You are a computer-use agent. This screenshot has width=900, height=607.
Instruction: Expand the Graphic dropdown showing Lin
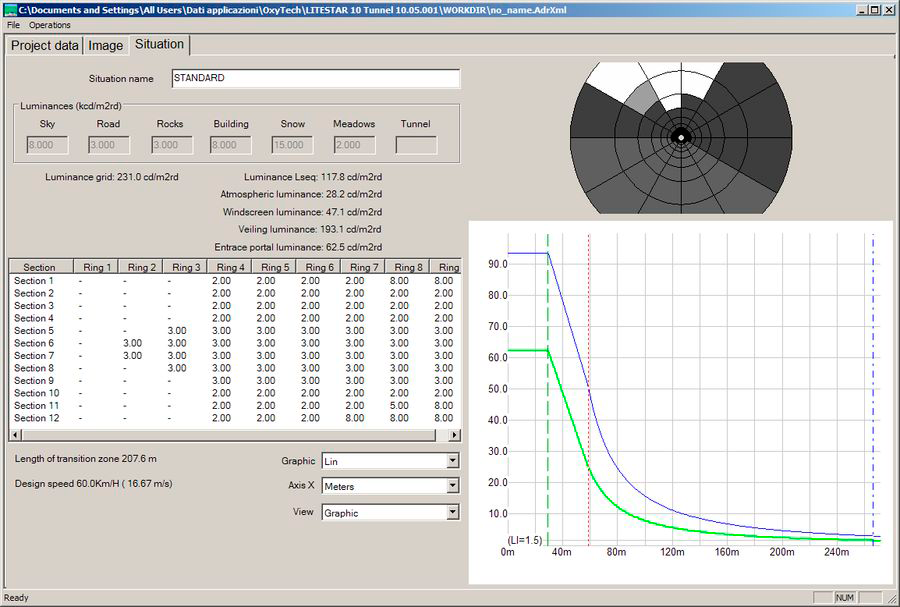(x=453, y=461)
